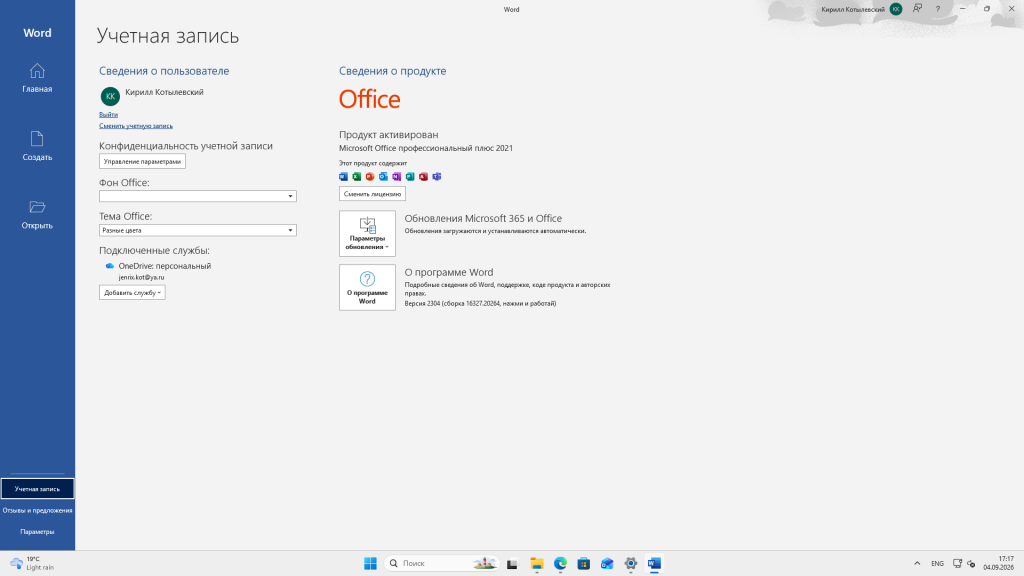
Task: Click the Управление параметрами button
Action: pyautogui.click(x=142, y=161)
